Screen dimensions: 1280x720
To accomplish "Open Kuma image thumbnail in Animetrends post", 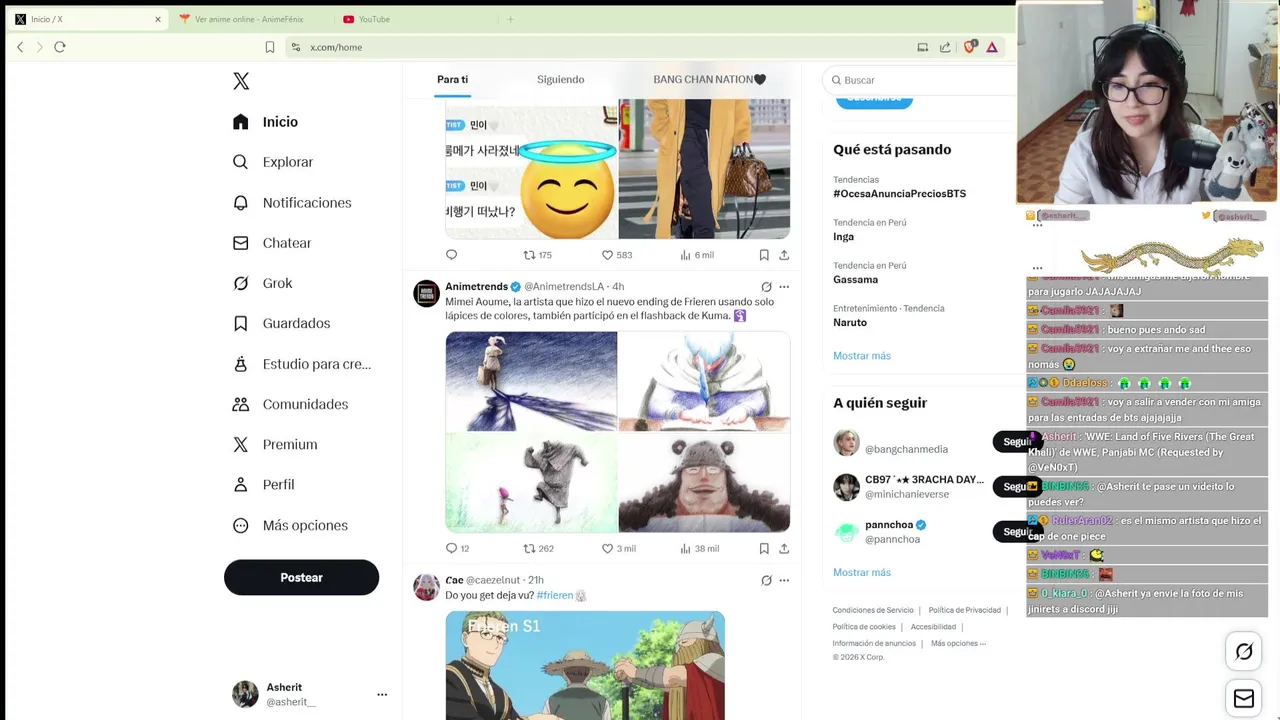I will 704,483.
